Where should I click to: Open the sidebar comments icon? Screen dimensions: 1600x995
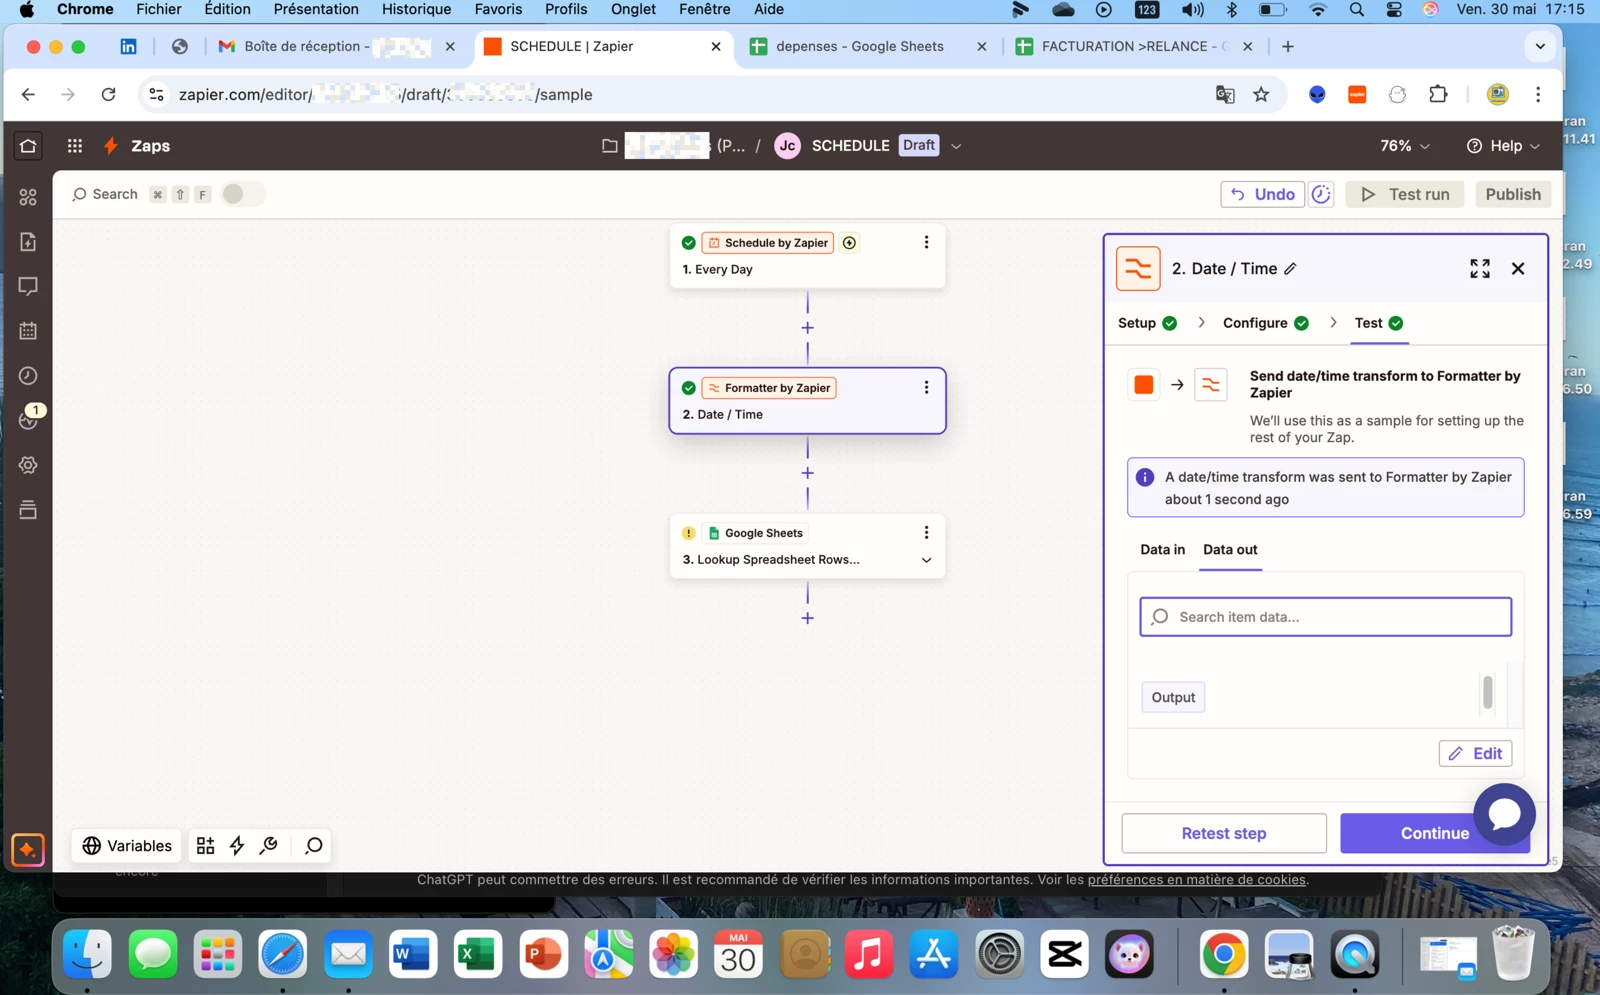click(28, 287)
